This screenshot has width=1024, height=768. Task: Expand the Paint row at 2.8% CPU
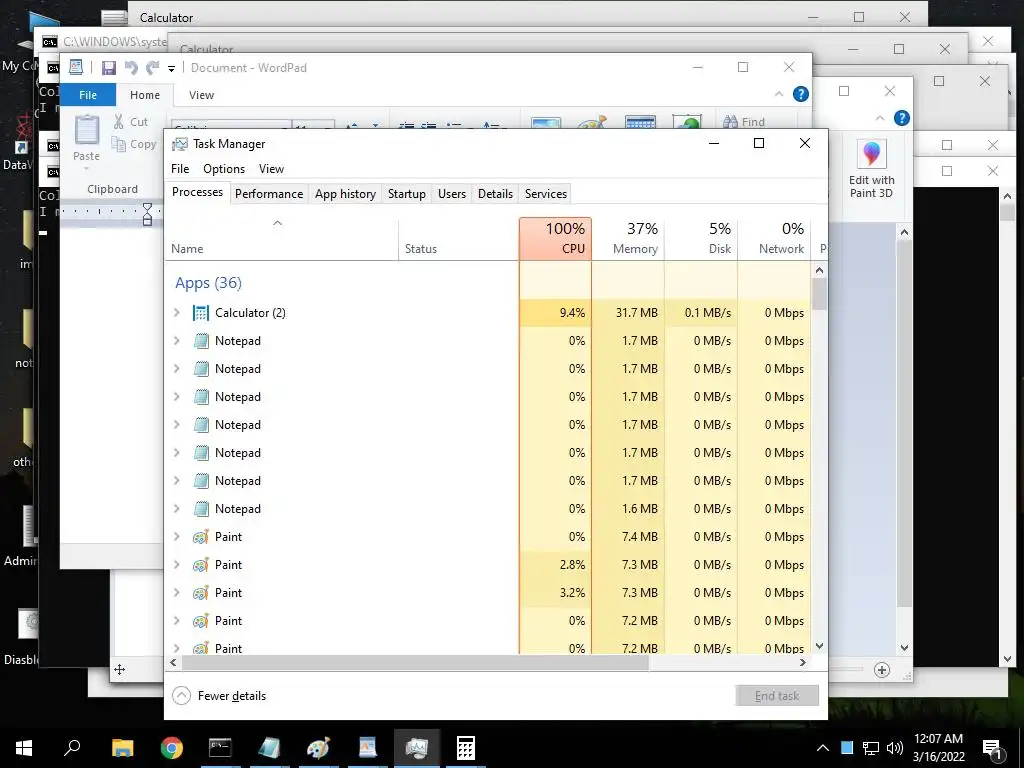point(176,565)
